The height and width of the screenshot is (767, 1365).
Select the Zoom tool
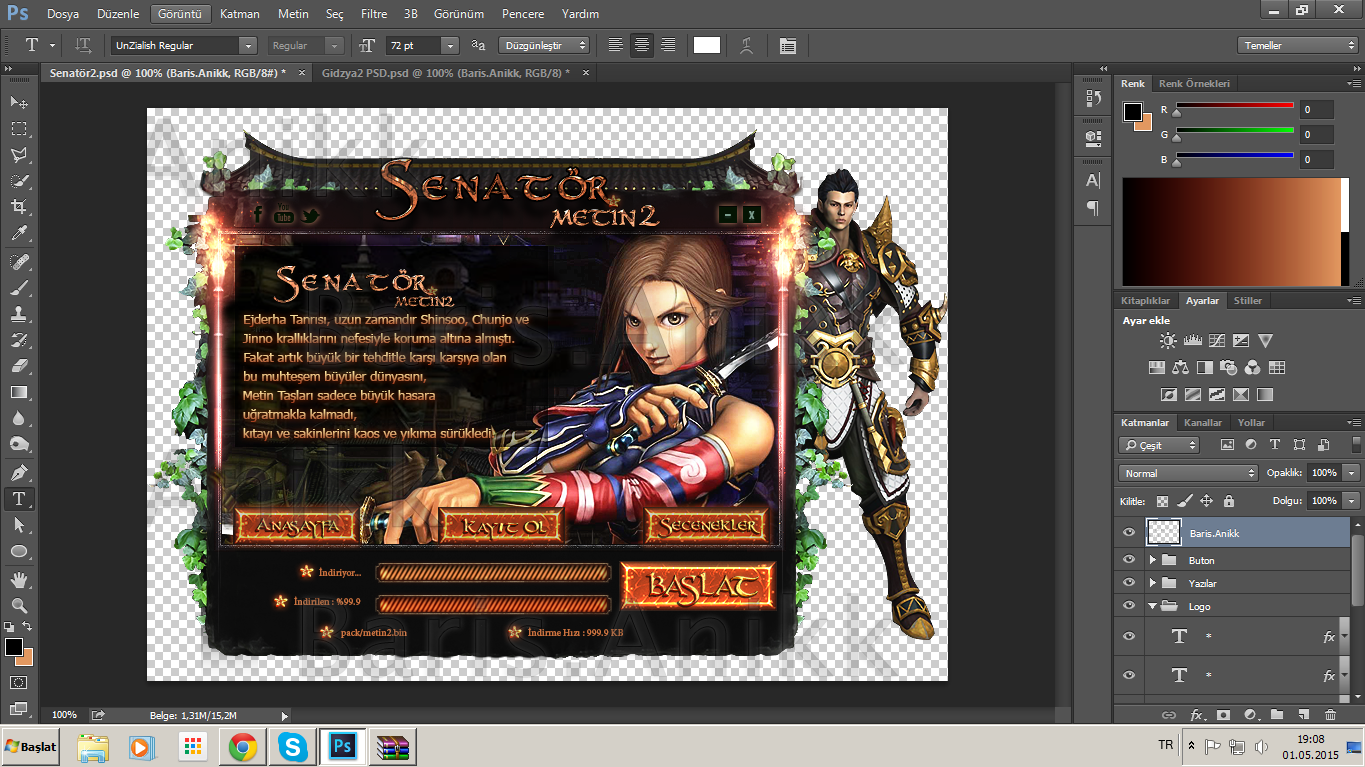19,605
